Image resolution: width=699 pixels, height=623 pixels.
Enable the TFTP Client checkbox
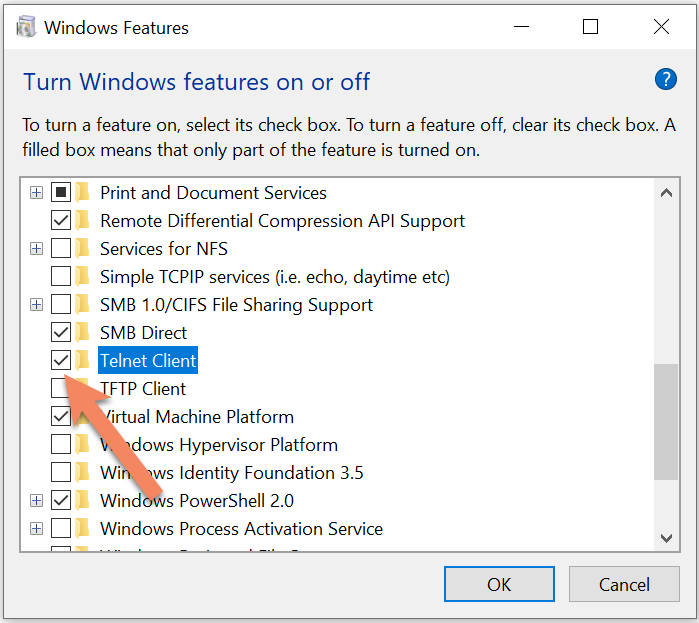pyautogui.click(x=61, y=388)
